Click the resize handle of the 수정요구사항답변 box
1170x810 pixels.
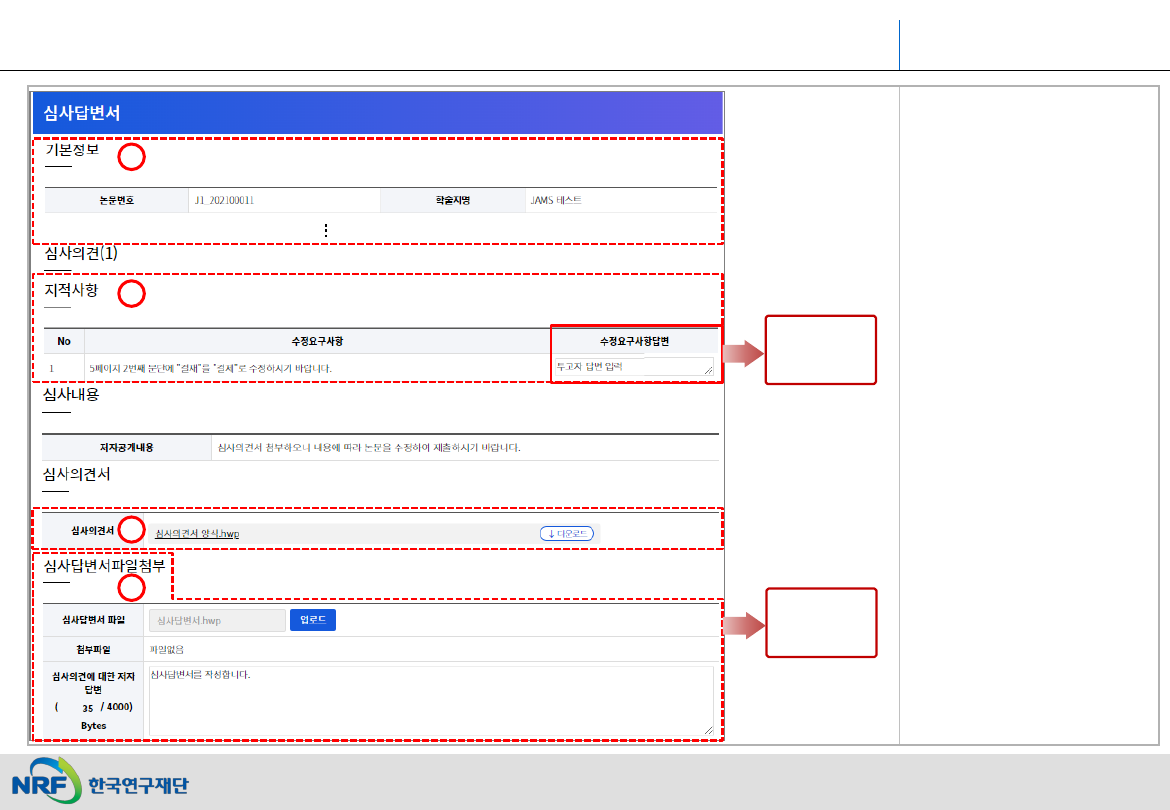click(709, 371)
